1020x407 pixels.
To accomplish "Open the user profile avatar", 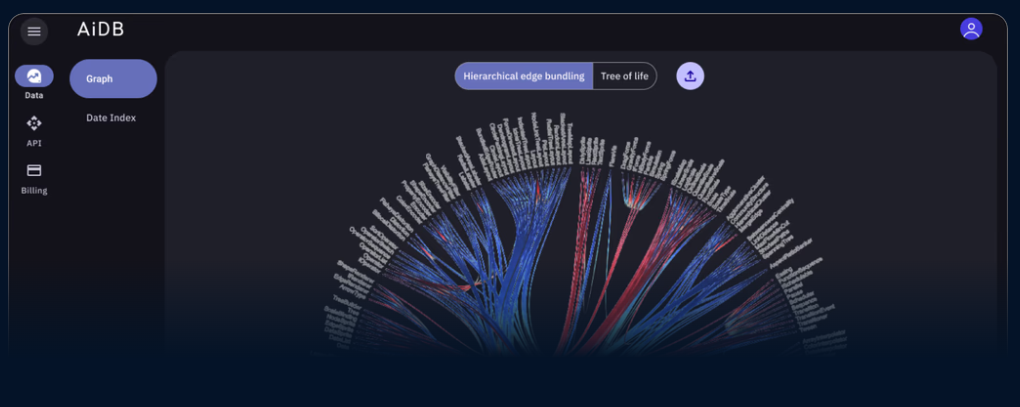I will tap(970, 29).
